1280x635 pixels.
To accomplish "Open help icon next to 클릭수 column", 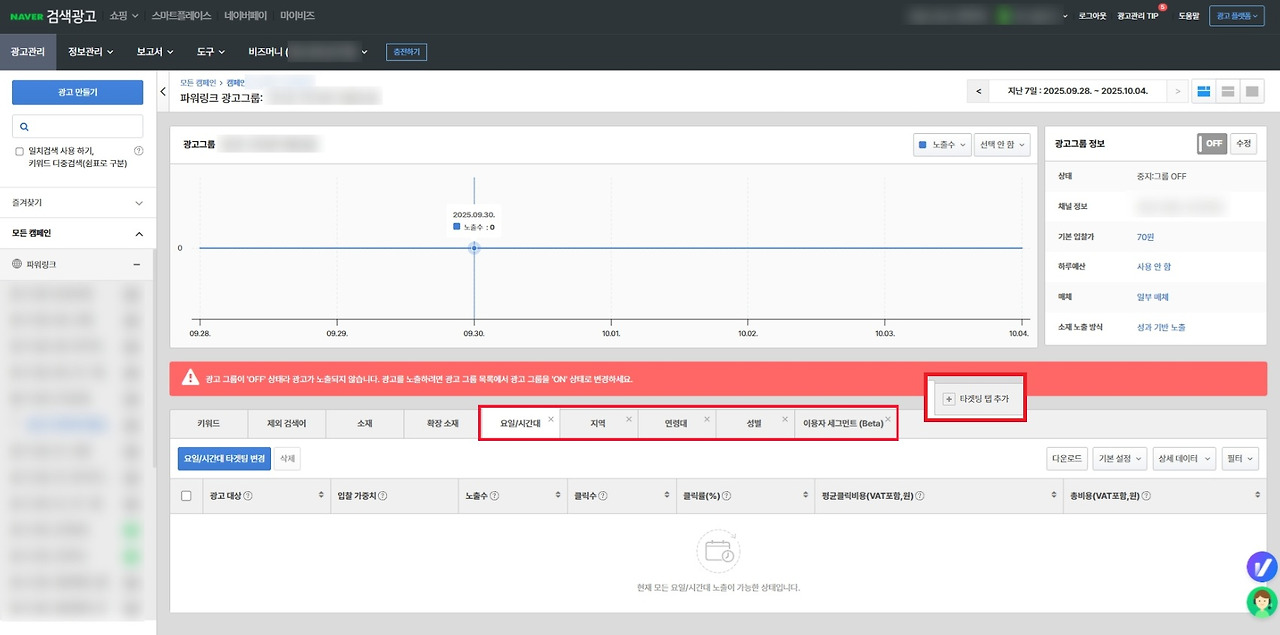I will tap(602, 495).
